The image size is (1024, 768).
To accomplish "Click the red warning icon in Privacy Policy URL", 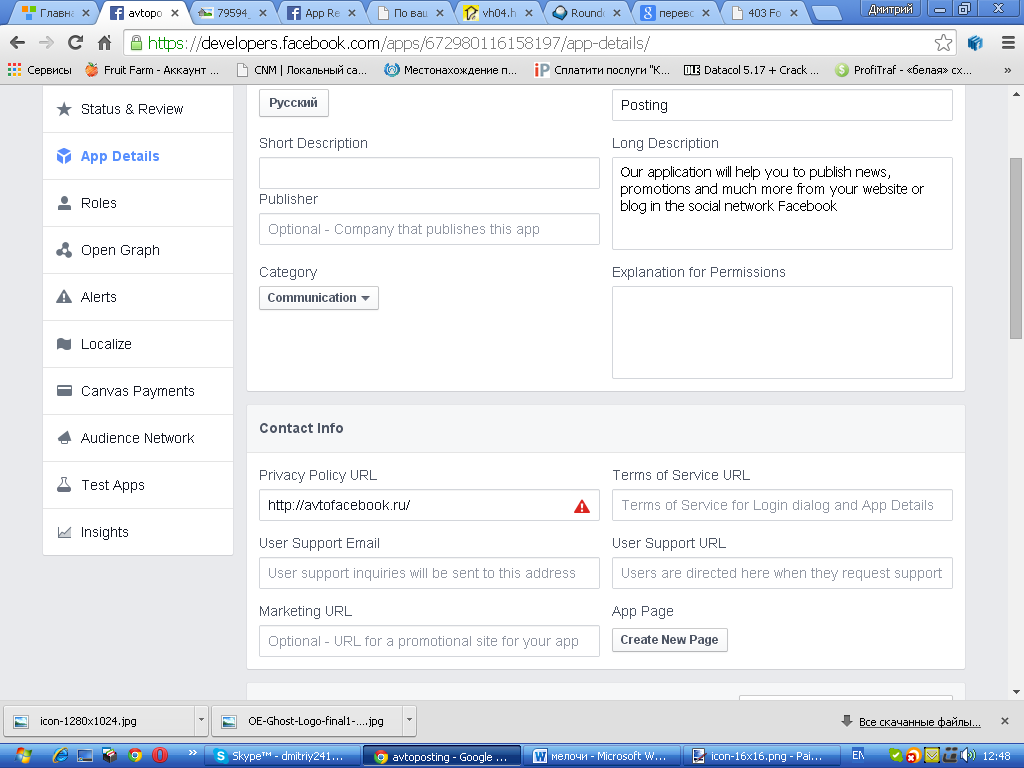I will pyautogui.click(x=582, y=506).
